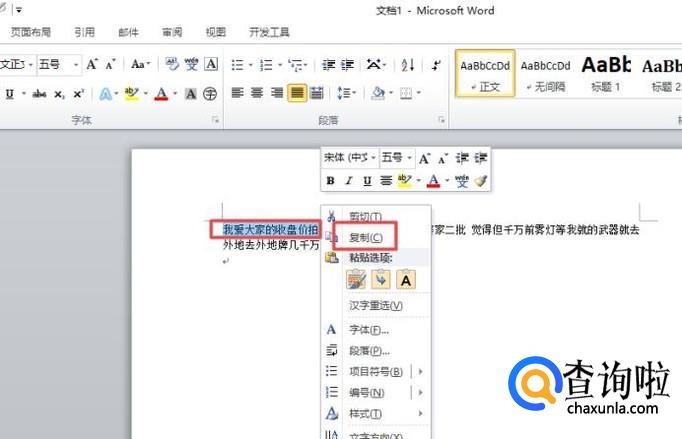Switch to the 审阅 ribbon tab
The width and height of the screenshot is (682, 439).
tap(172, 32)
